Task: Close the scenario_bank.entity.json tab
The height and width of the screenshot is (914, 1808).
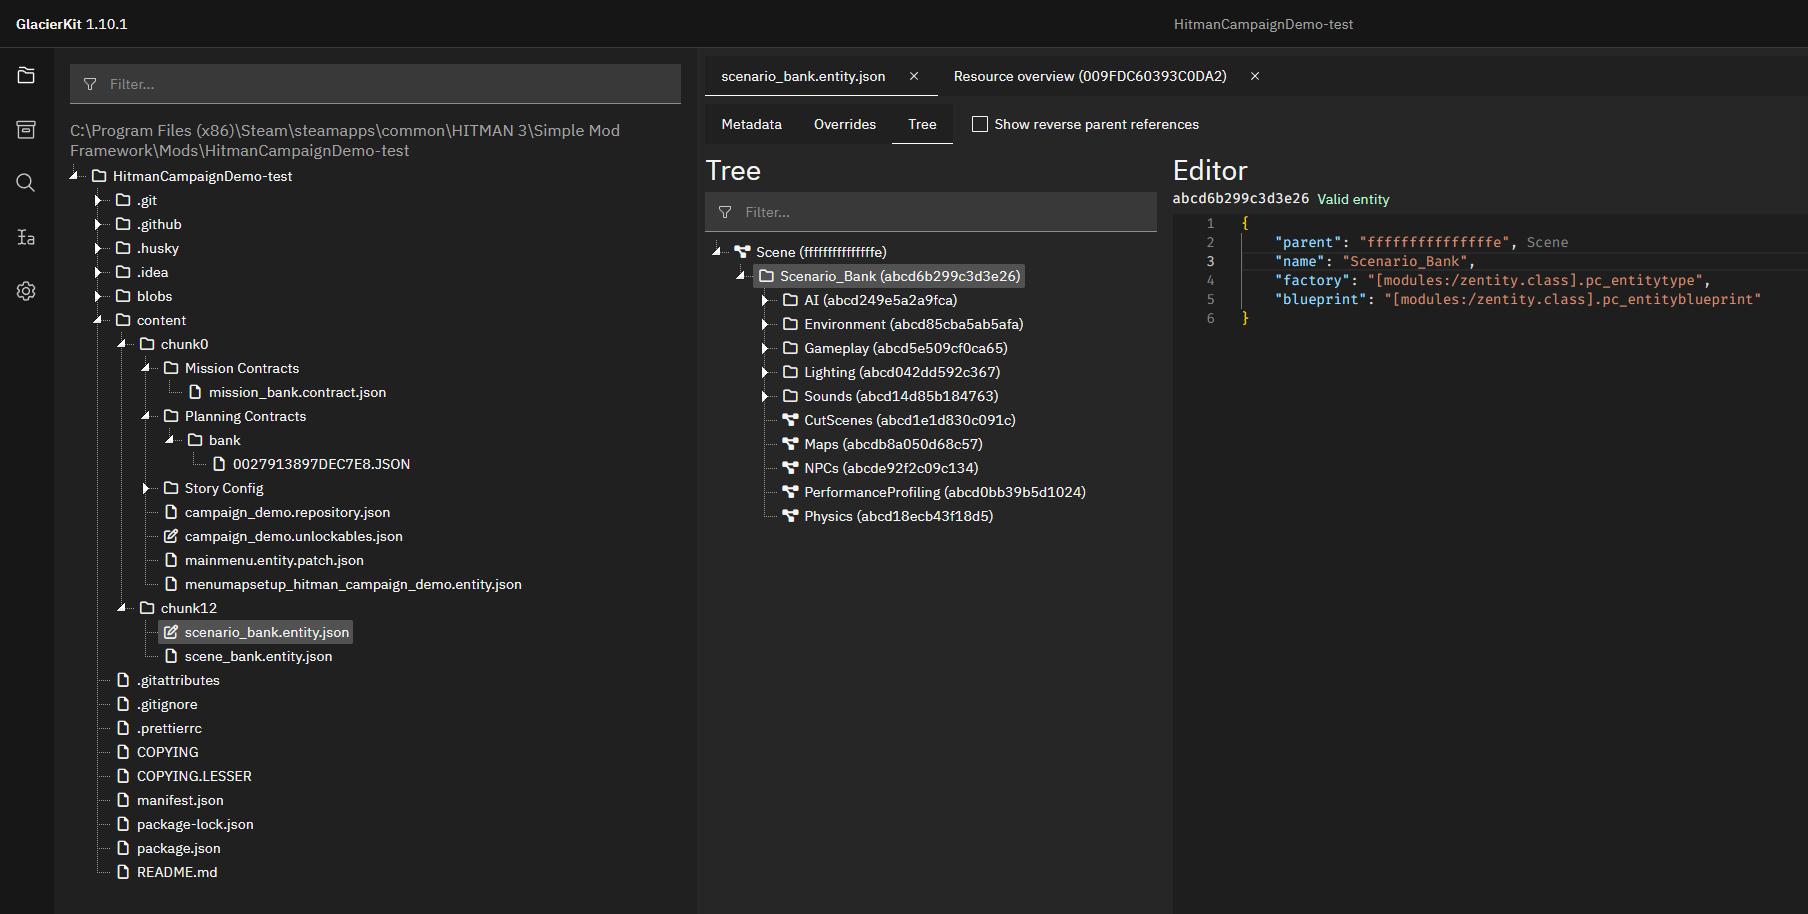Action: point(914,76)
